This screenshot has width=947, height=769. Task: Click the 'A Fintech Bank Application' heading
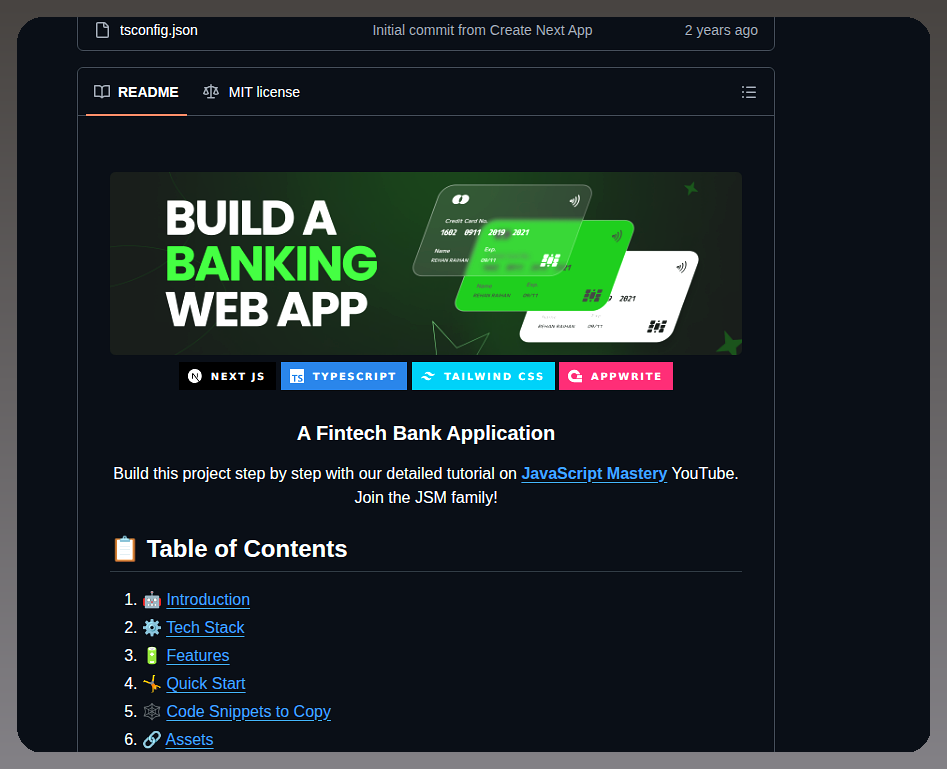tap(426, 433)
